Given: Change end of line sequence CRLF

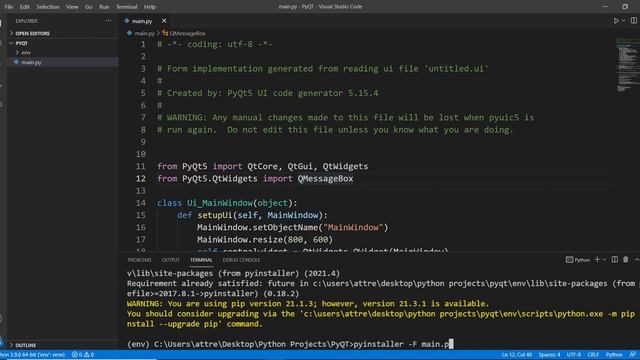Looking at the screenshot, I should 593,355.
